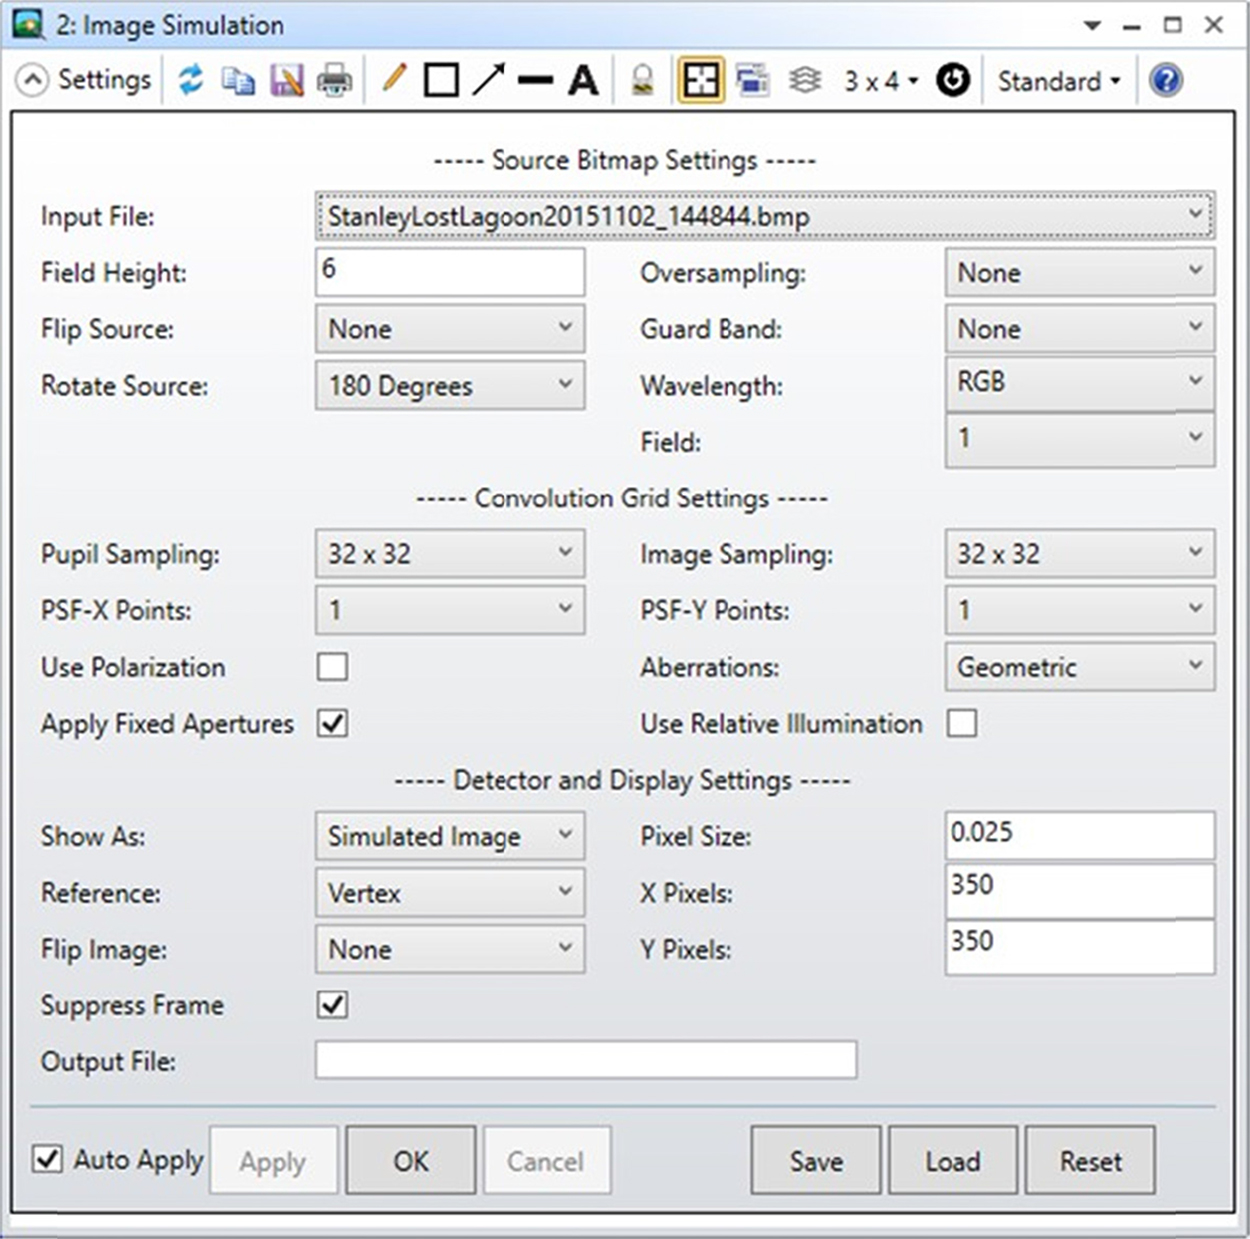The image size is (1250, 1239).
Task: Select the arrow drawing tool
Action: (488, 80)
